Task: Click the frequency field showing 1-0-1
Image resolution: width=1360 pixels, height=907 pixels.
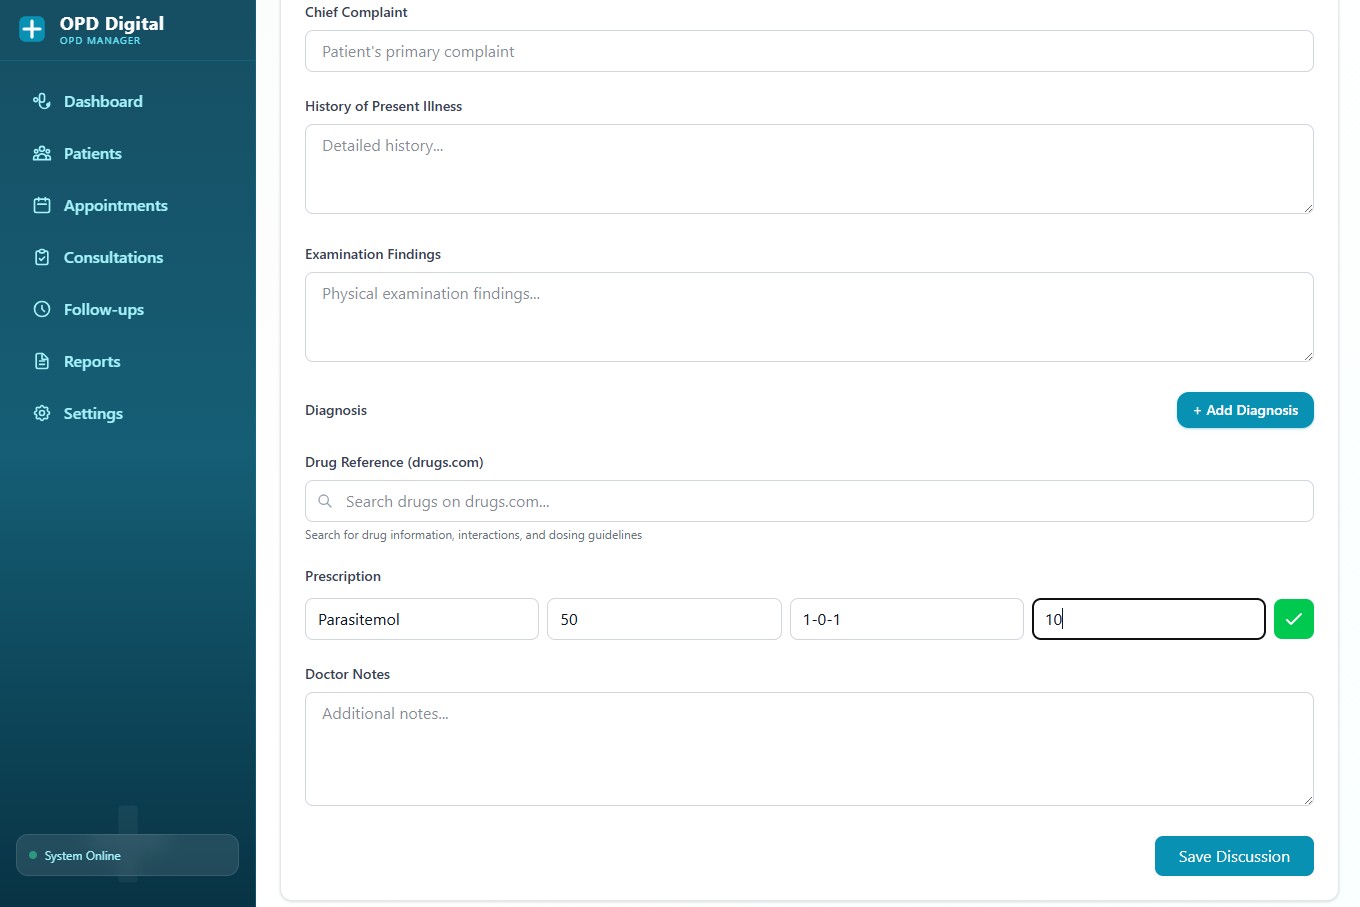Action: (906, 619)
